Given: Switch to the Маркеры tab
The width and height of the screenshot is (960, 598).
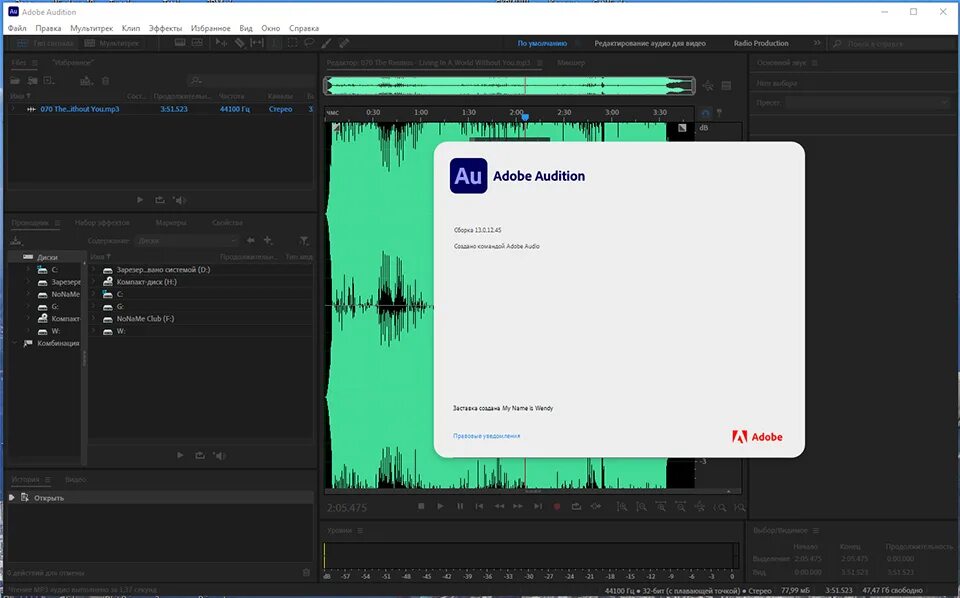Looking at the screenshot, I should [171, 222].
